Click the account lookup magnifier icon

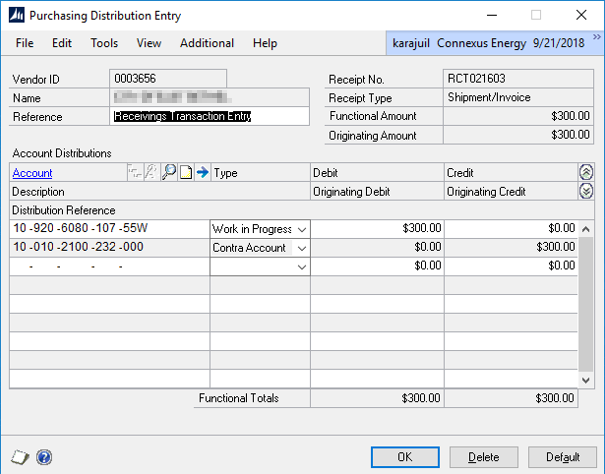(x=169, y=173)
